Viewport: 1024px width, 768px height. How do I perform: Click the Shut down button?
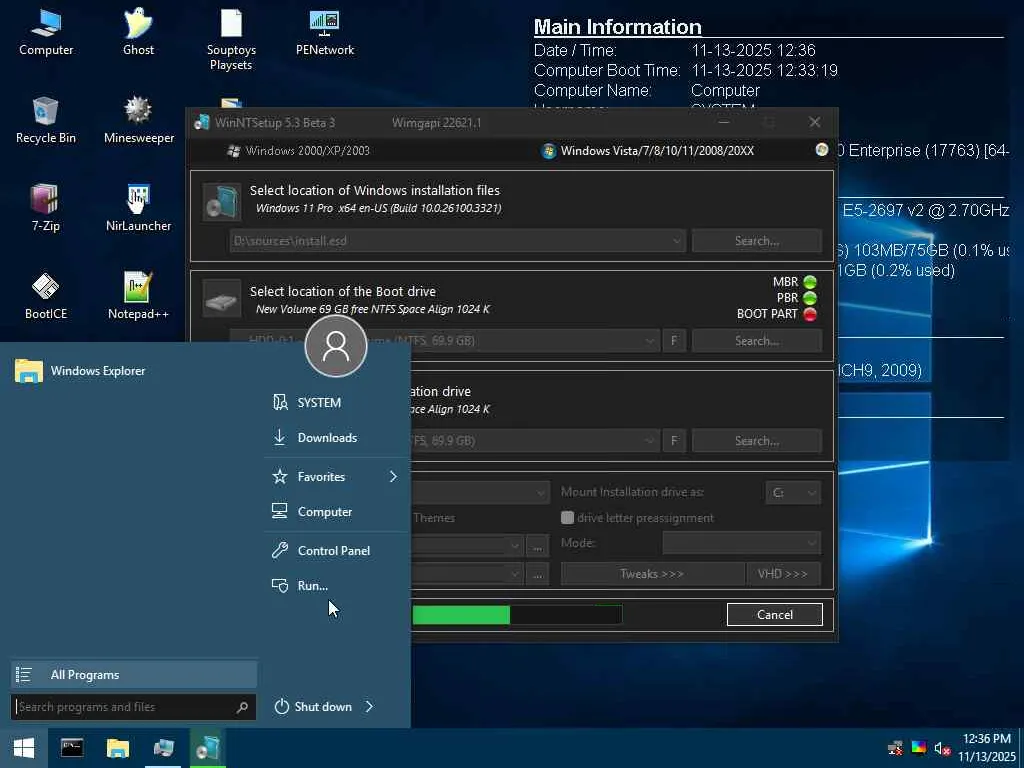click(x=313, y=707)
